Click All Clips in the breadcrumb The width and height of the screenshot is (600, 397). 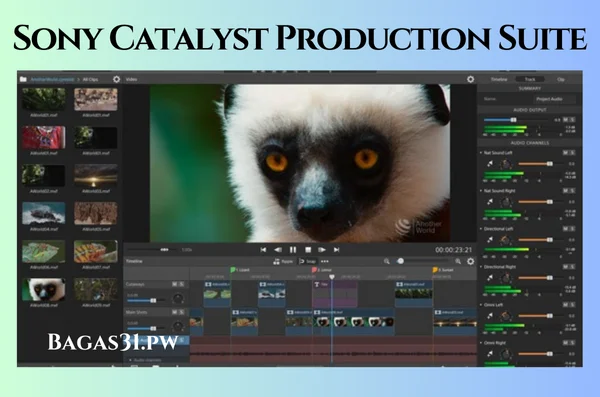click(90, 79)
